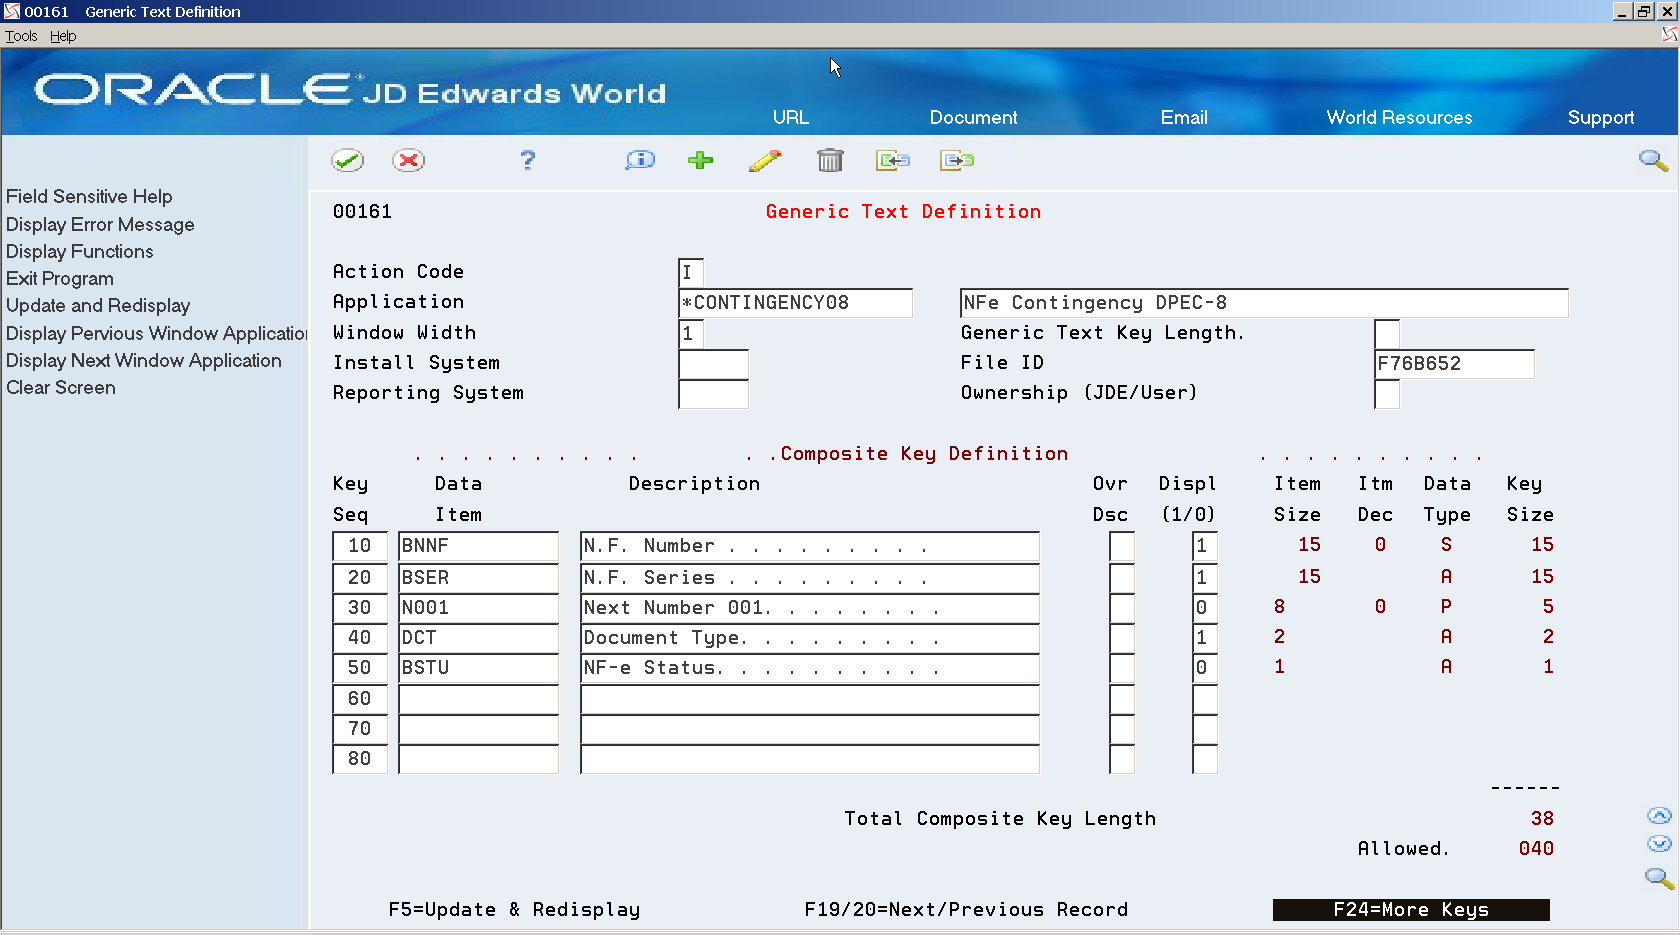
Task: Click the NF-e Status description field
Action: [x=810, y=668]
